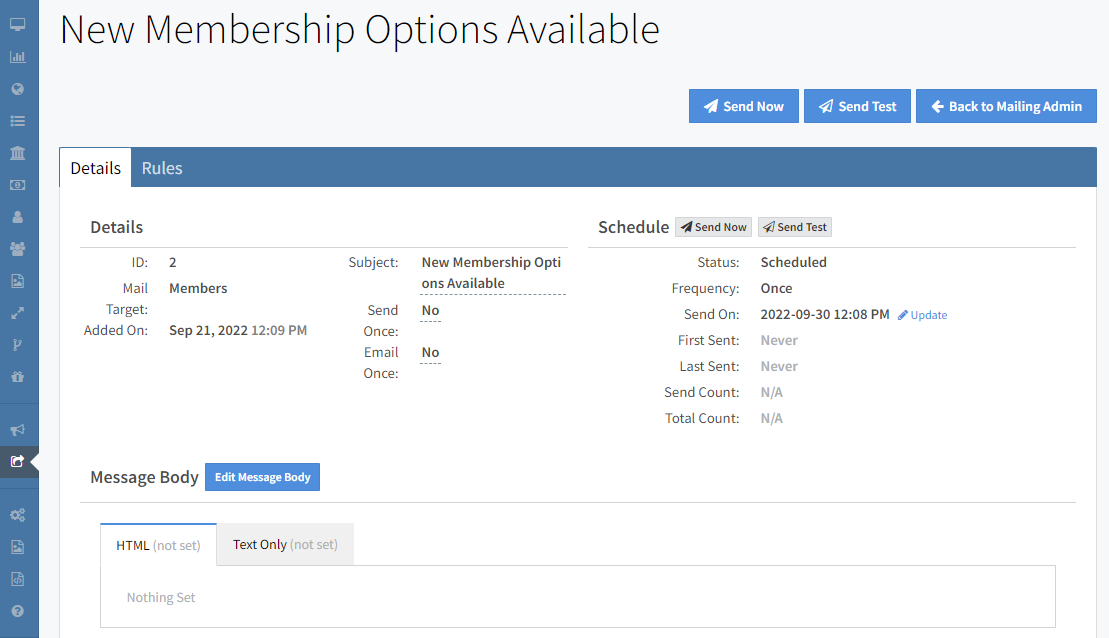Image resolution: width=1109 pixels, height=638 pixels.
Task: Click the gift icon in sidebar
Action: pyautogui.click(x=17, y=377)
